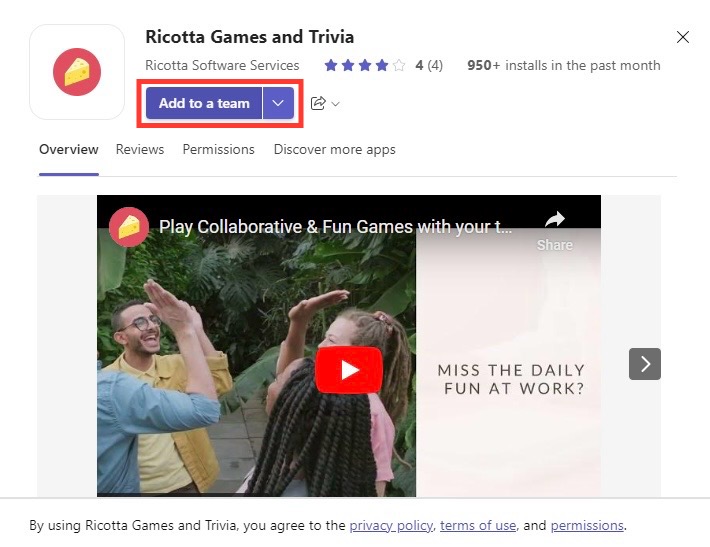Viewport: 710px width, 547px height.
Task: Click the Add to a team button
Action: (x=204, y=103)
